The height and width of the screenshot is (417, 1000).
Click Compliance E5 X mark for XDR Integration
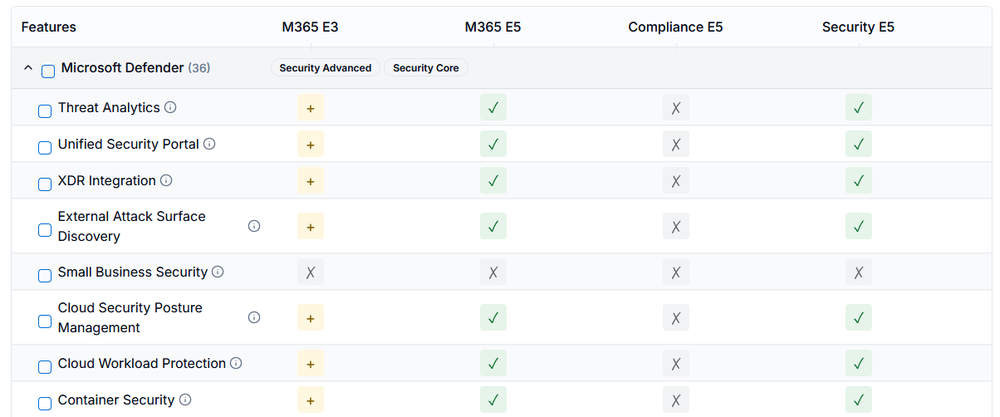[x=676, y=180]
